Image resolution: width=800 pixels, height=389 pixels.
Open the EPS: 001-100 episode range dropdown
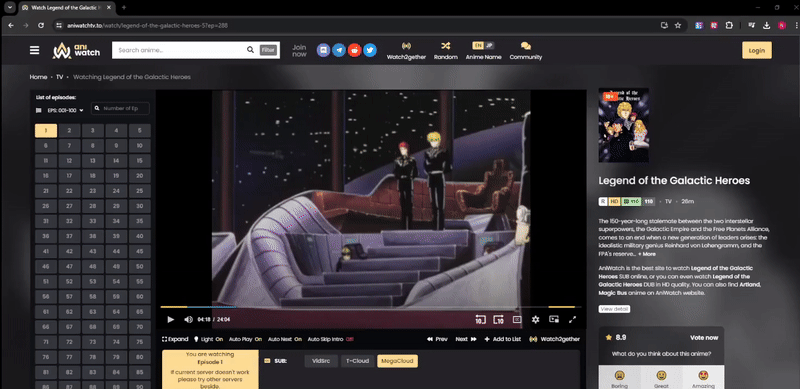coord(60,110)
